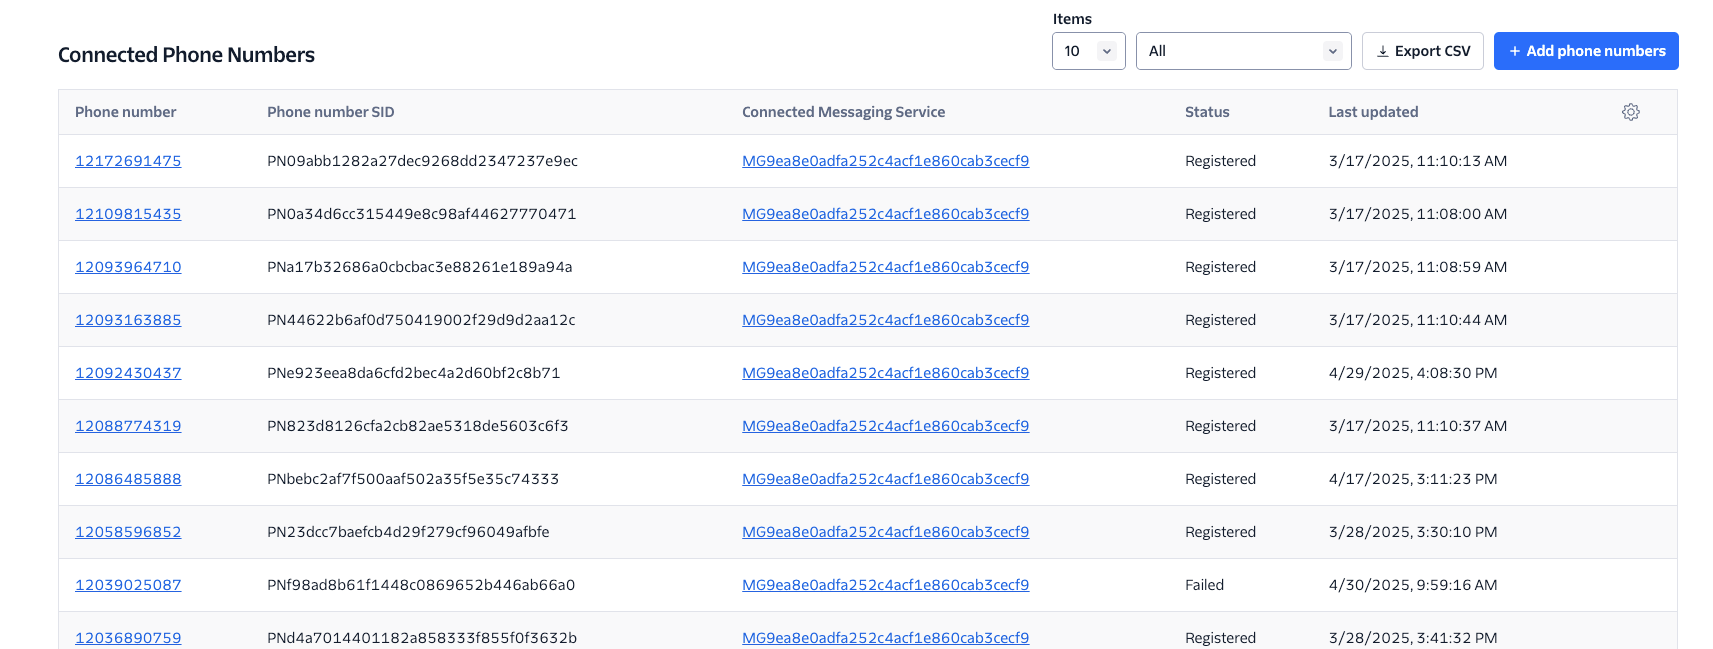Open phone number 12088774319
Viewport: 1713px width, 649px height.
[128, 426]
